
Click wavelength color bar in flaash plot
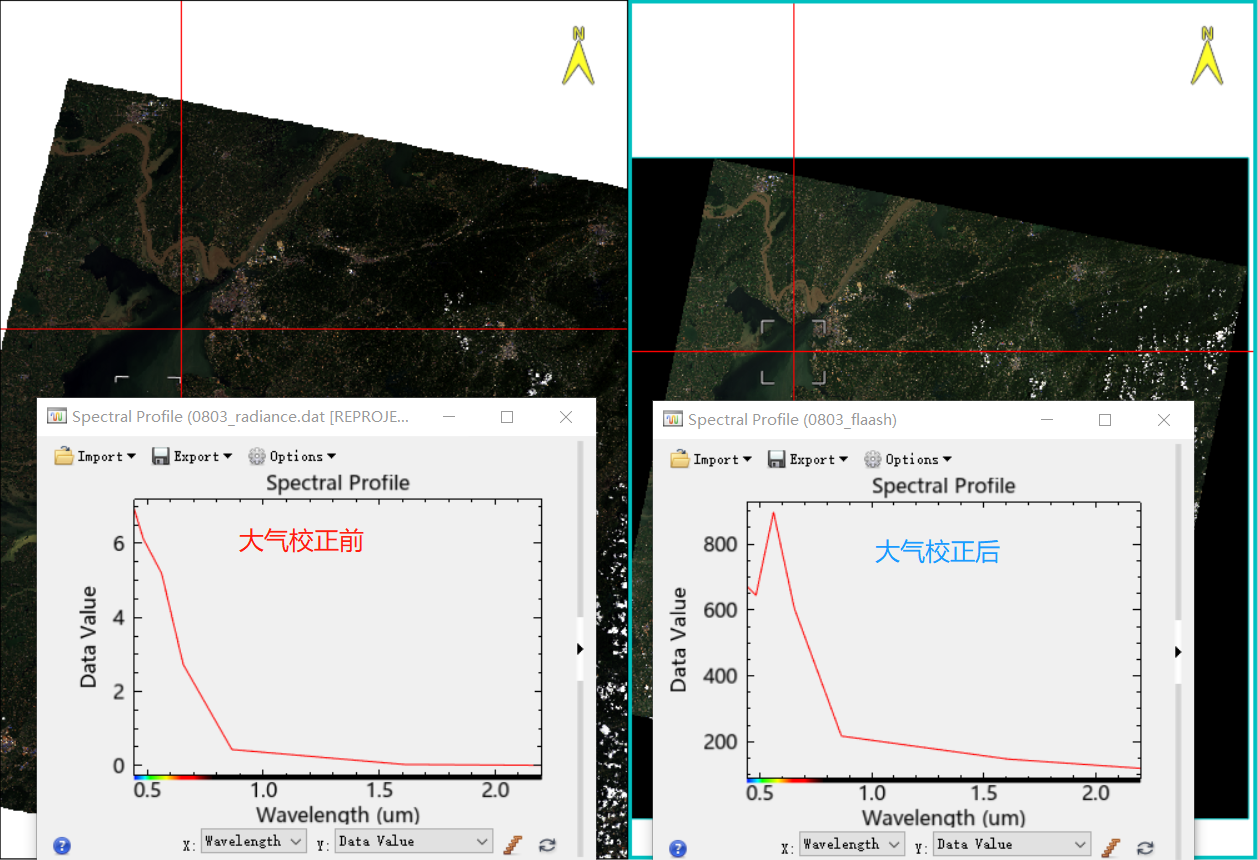tap(943, 779)
